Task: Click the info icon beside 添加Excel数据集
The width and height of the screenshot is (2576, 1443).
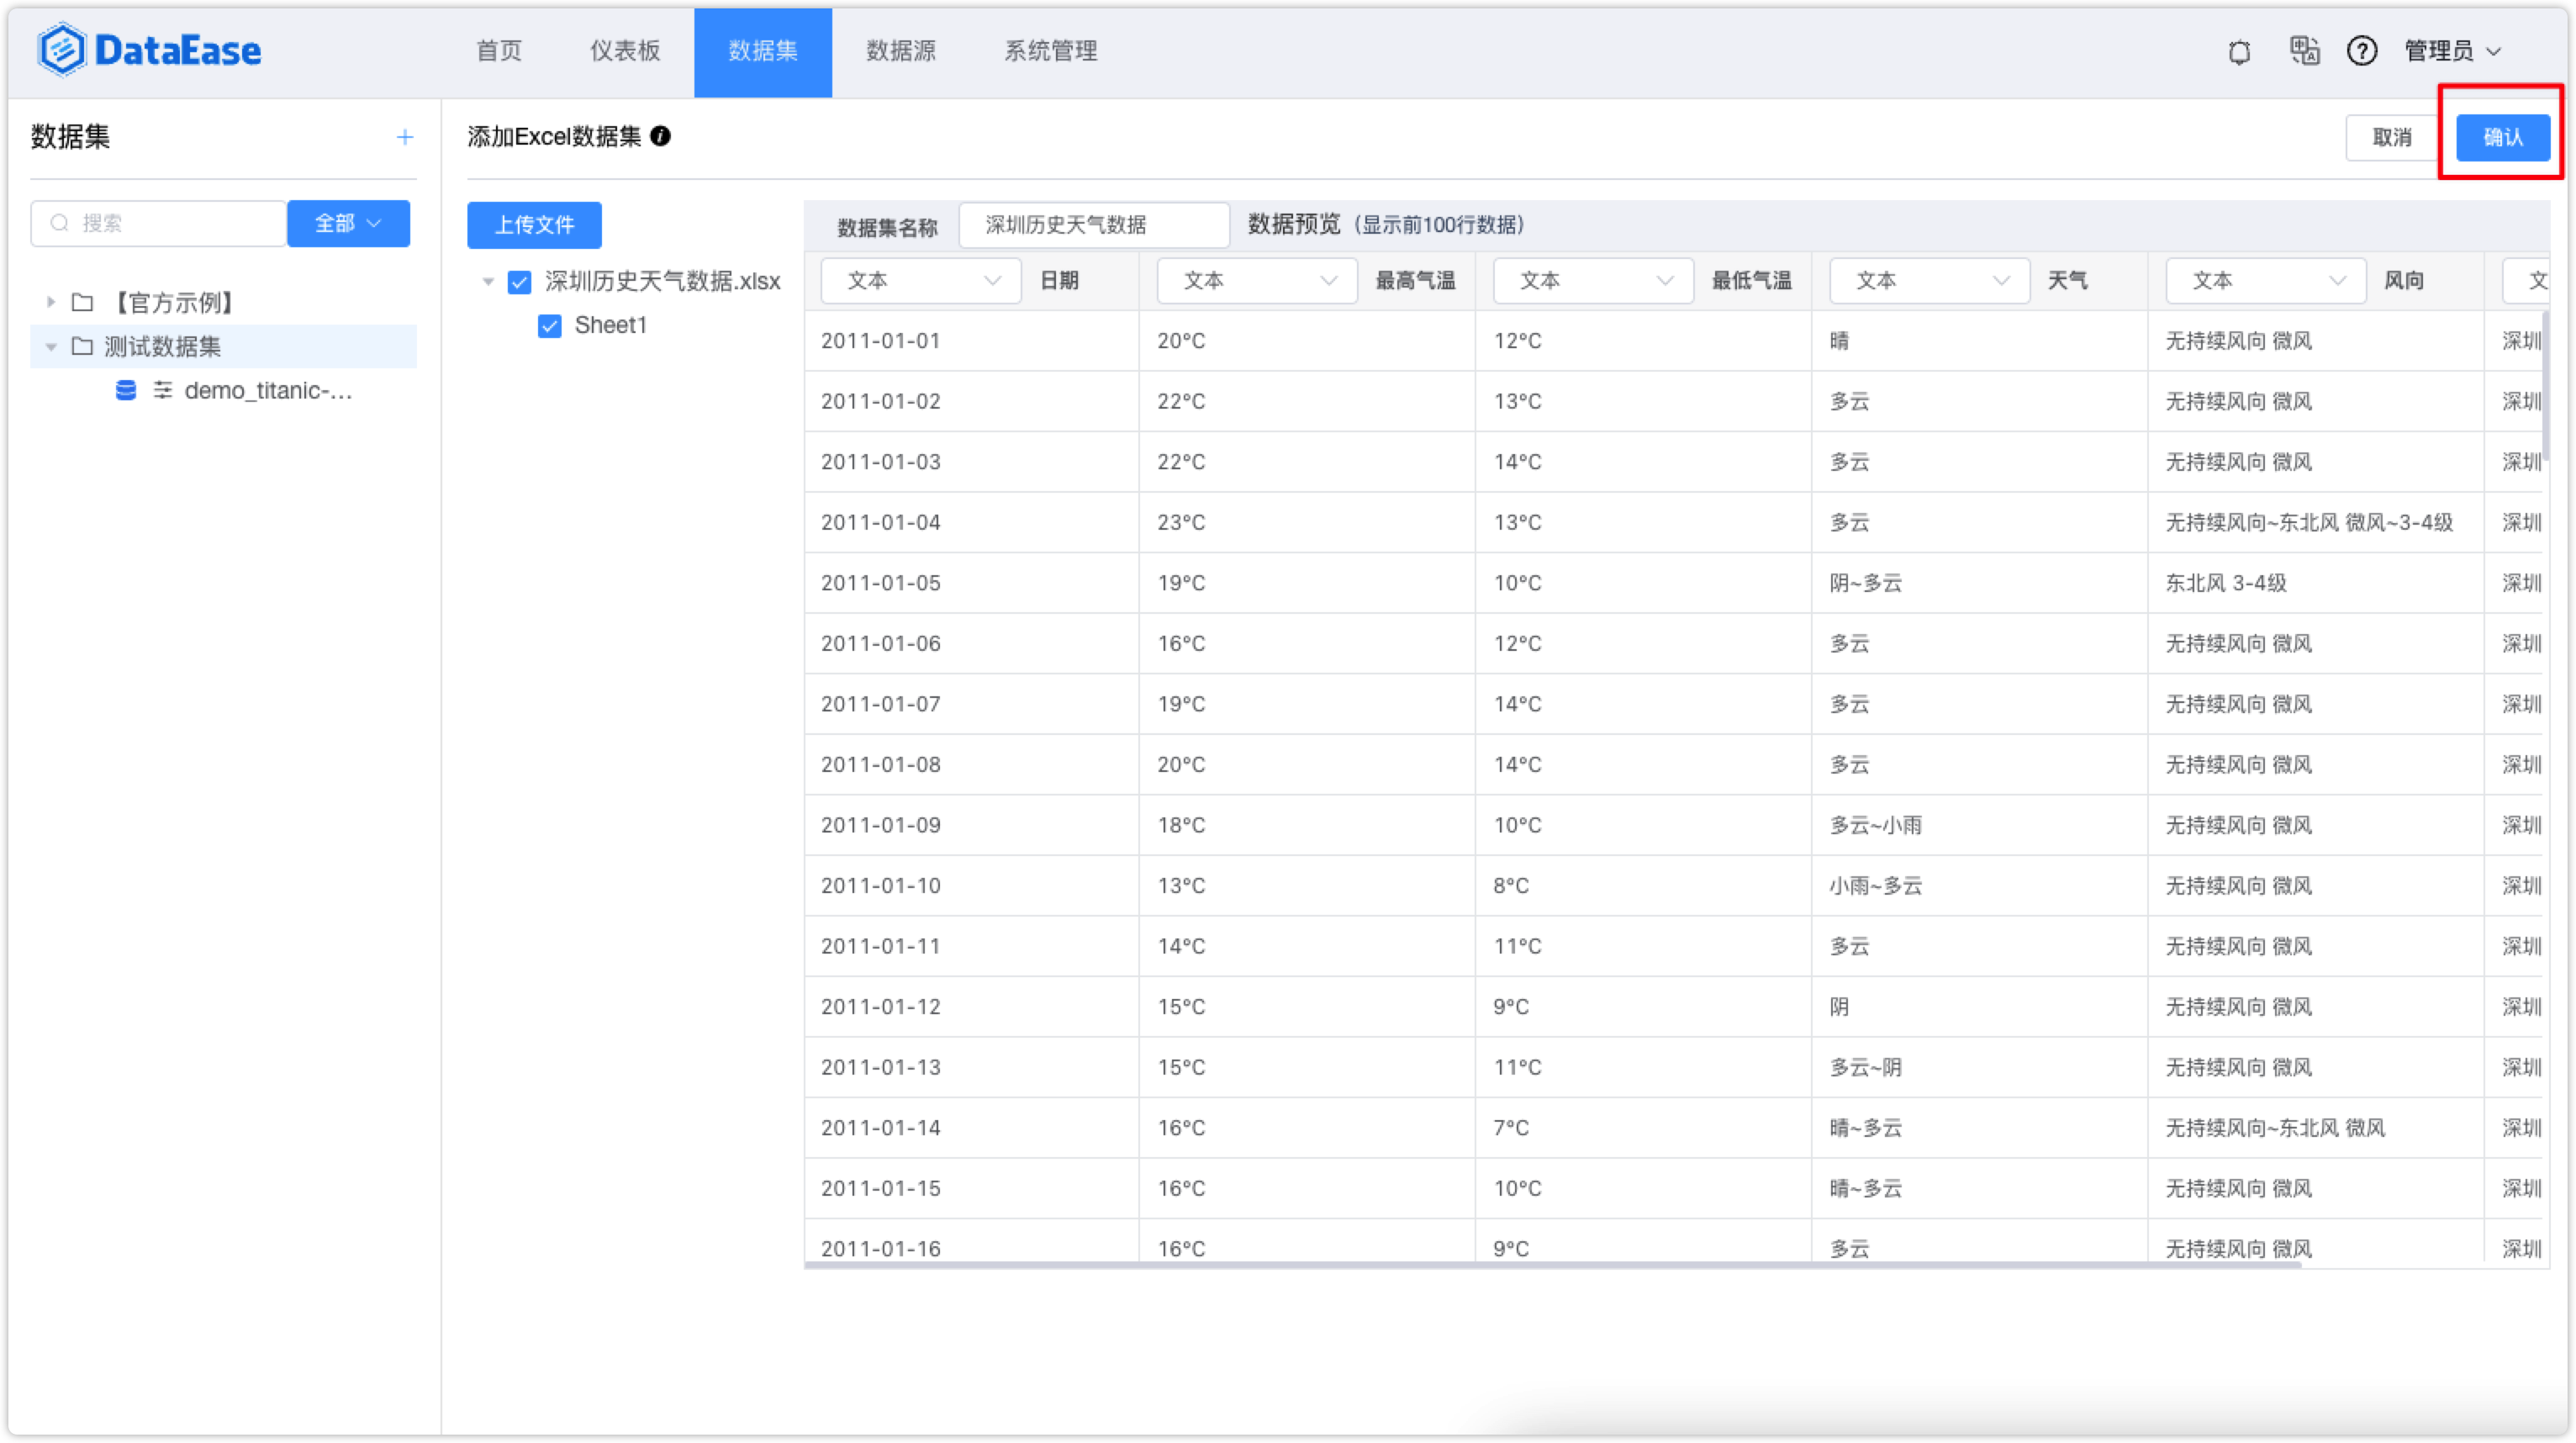Action: click(x=660, y=136)
